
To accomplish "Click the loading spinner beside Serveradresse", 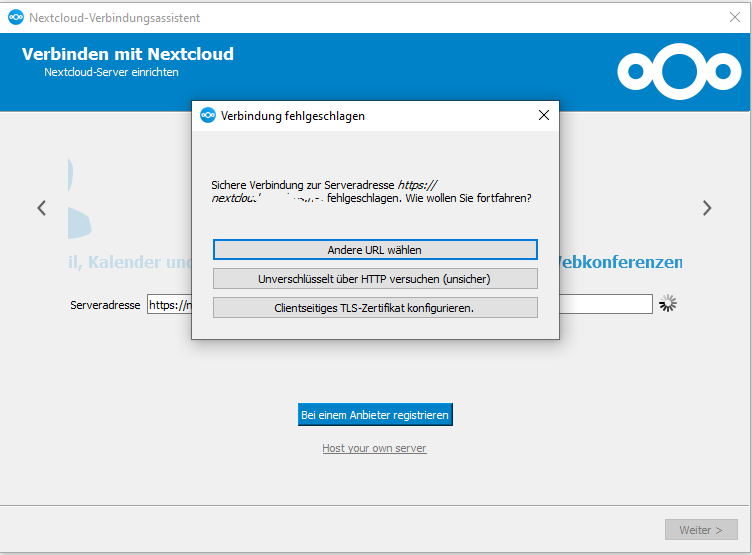I will click(667, 303).
